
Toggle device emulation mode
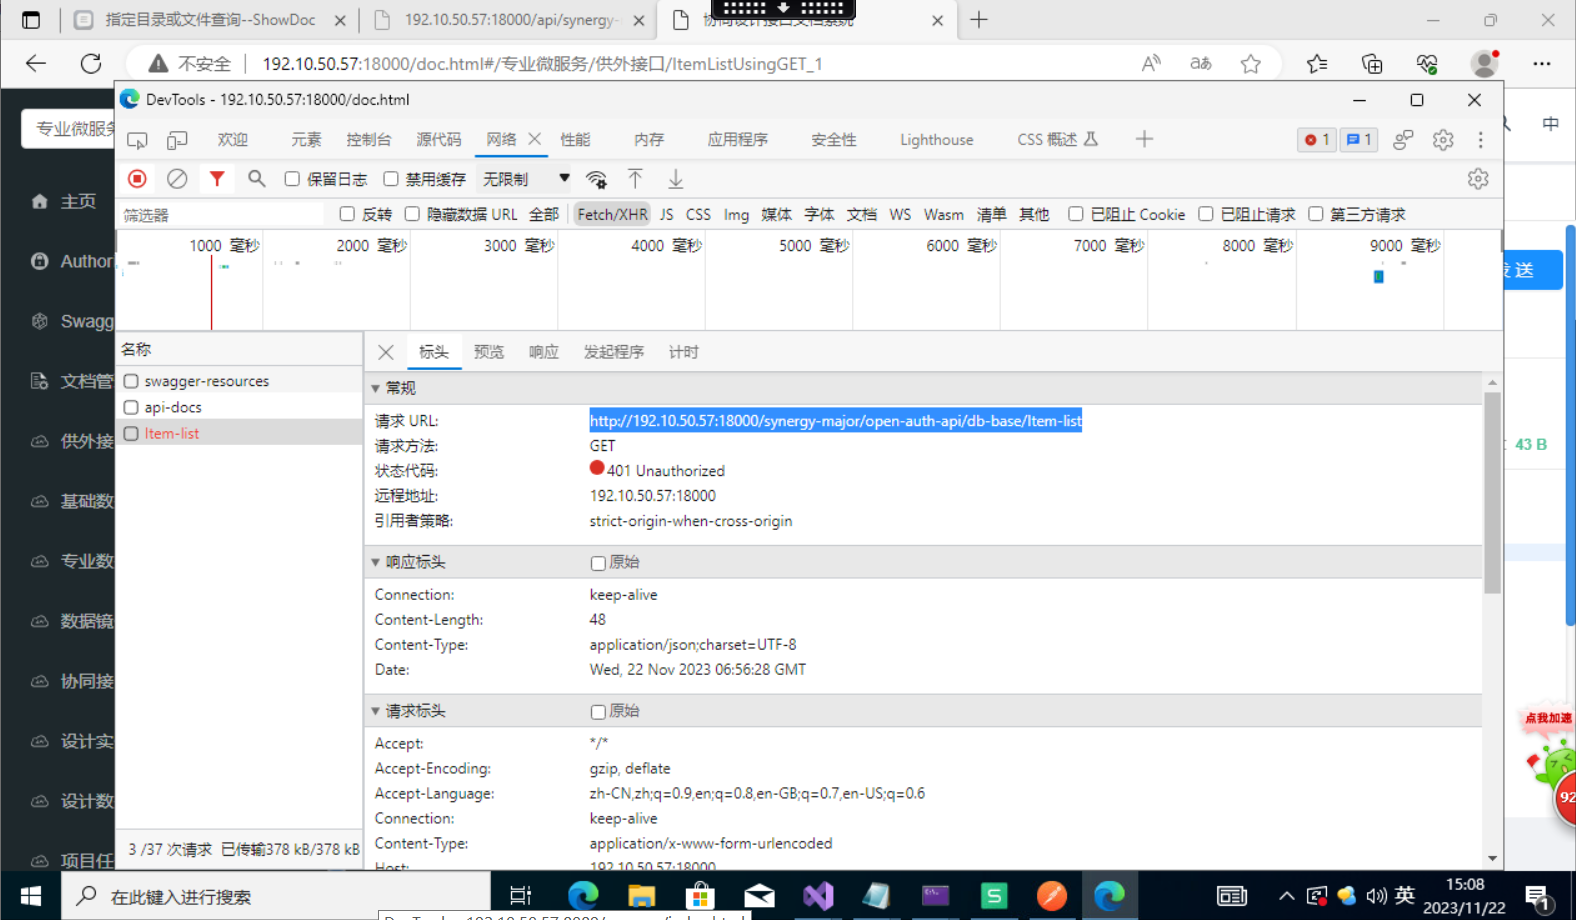(x=177, y=140)
